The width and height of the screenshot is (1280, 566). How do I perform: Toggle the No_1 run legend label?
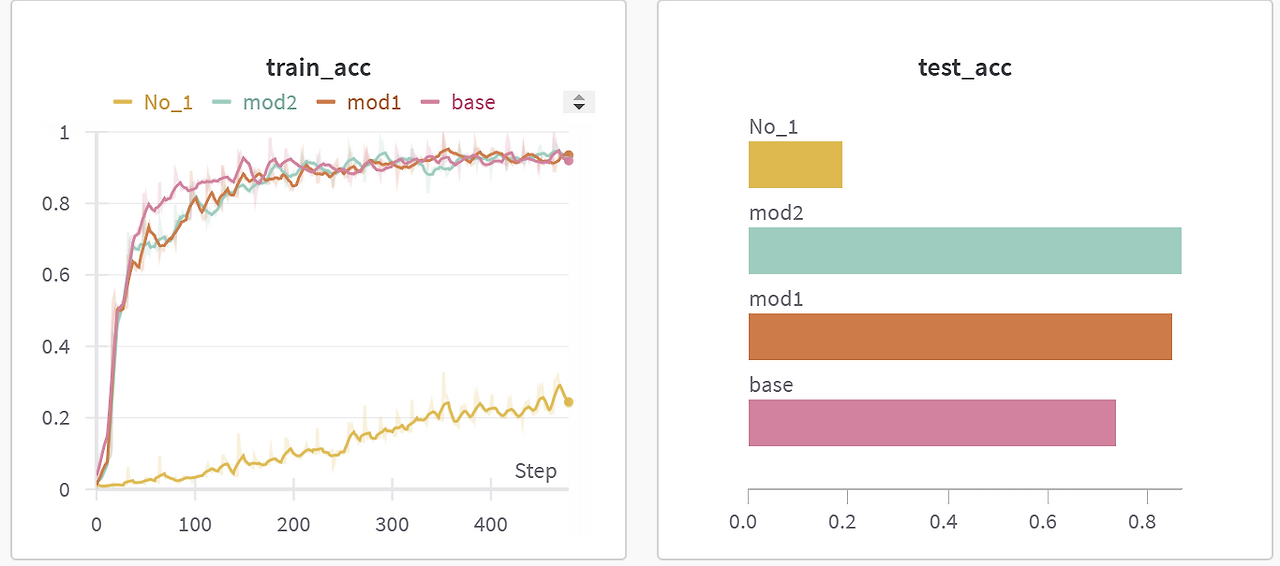[168, 102]
